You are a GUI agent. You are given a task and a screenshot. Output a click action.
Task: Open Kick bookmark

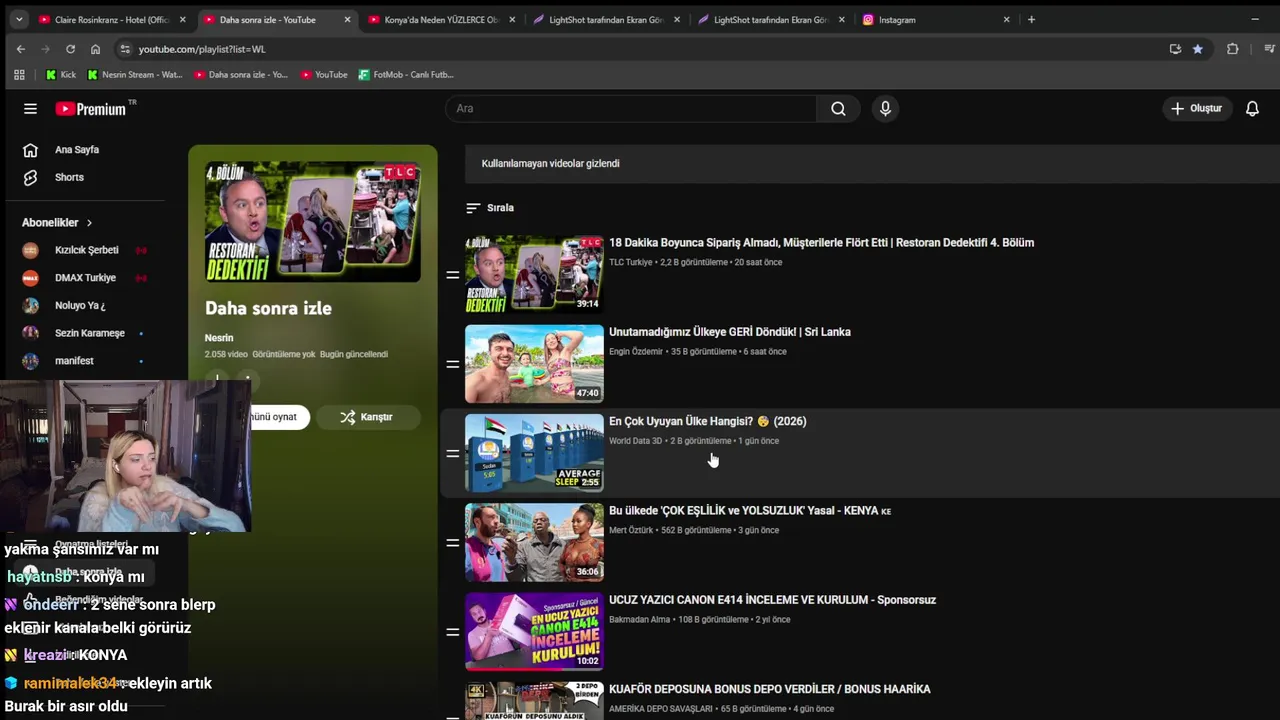[61, 75]
